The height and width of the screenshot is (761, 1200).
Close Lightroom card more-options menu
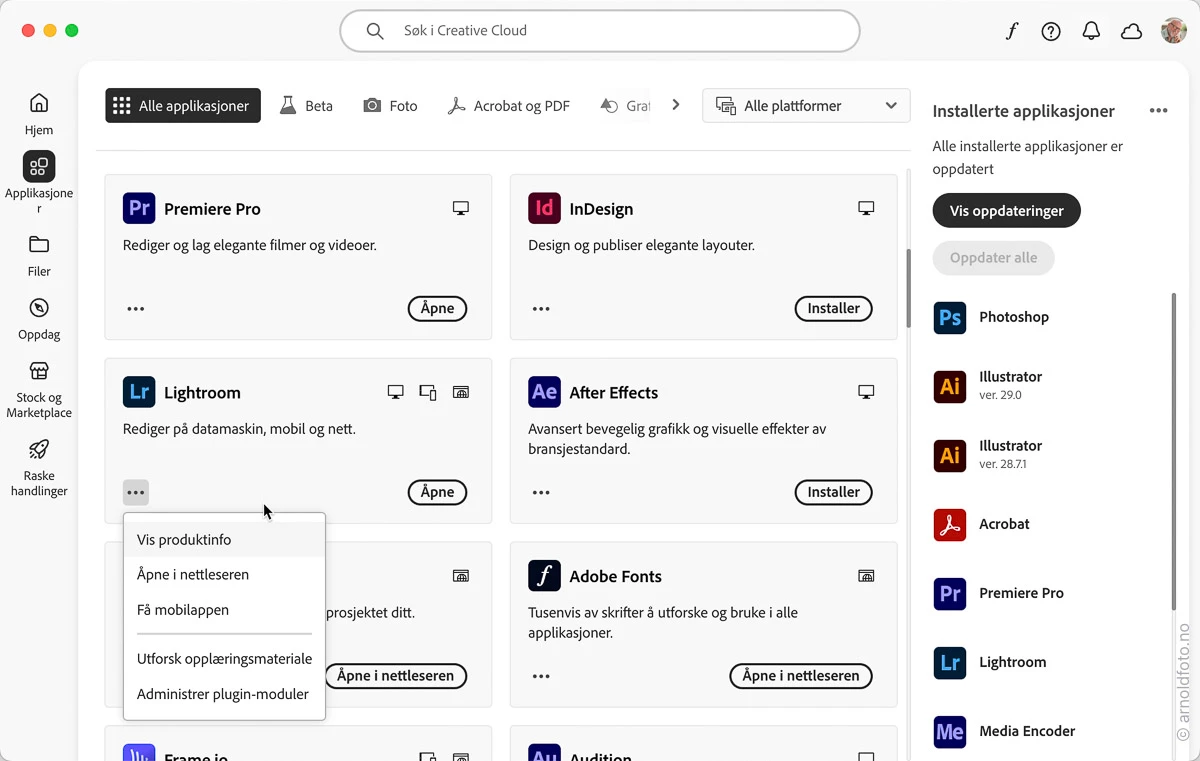(136, 492)
